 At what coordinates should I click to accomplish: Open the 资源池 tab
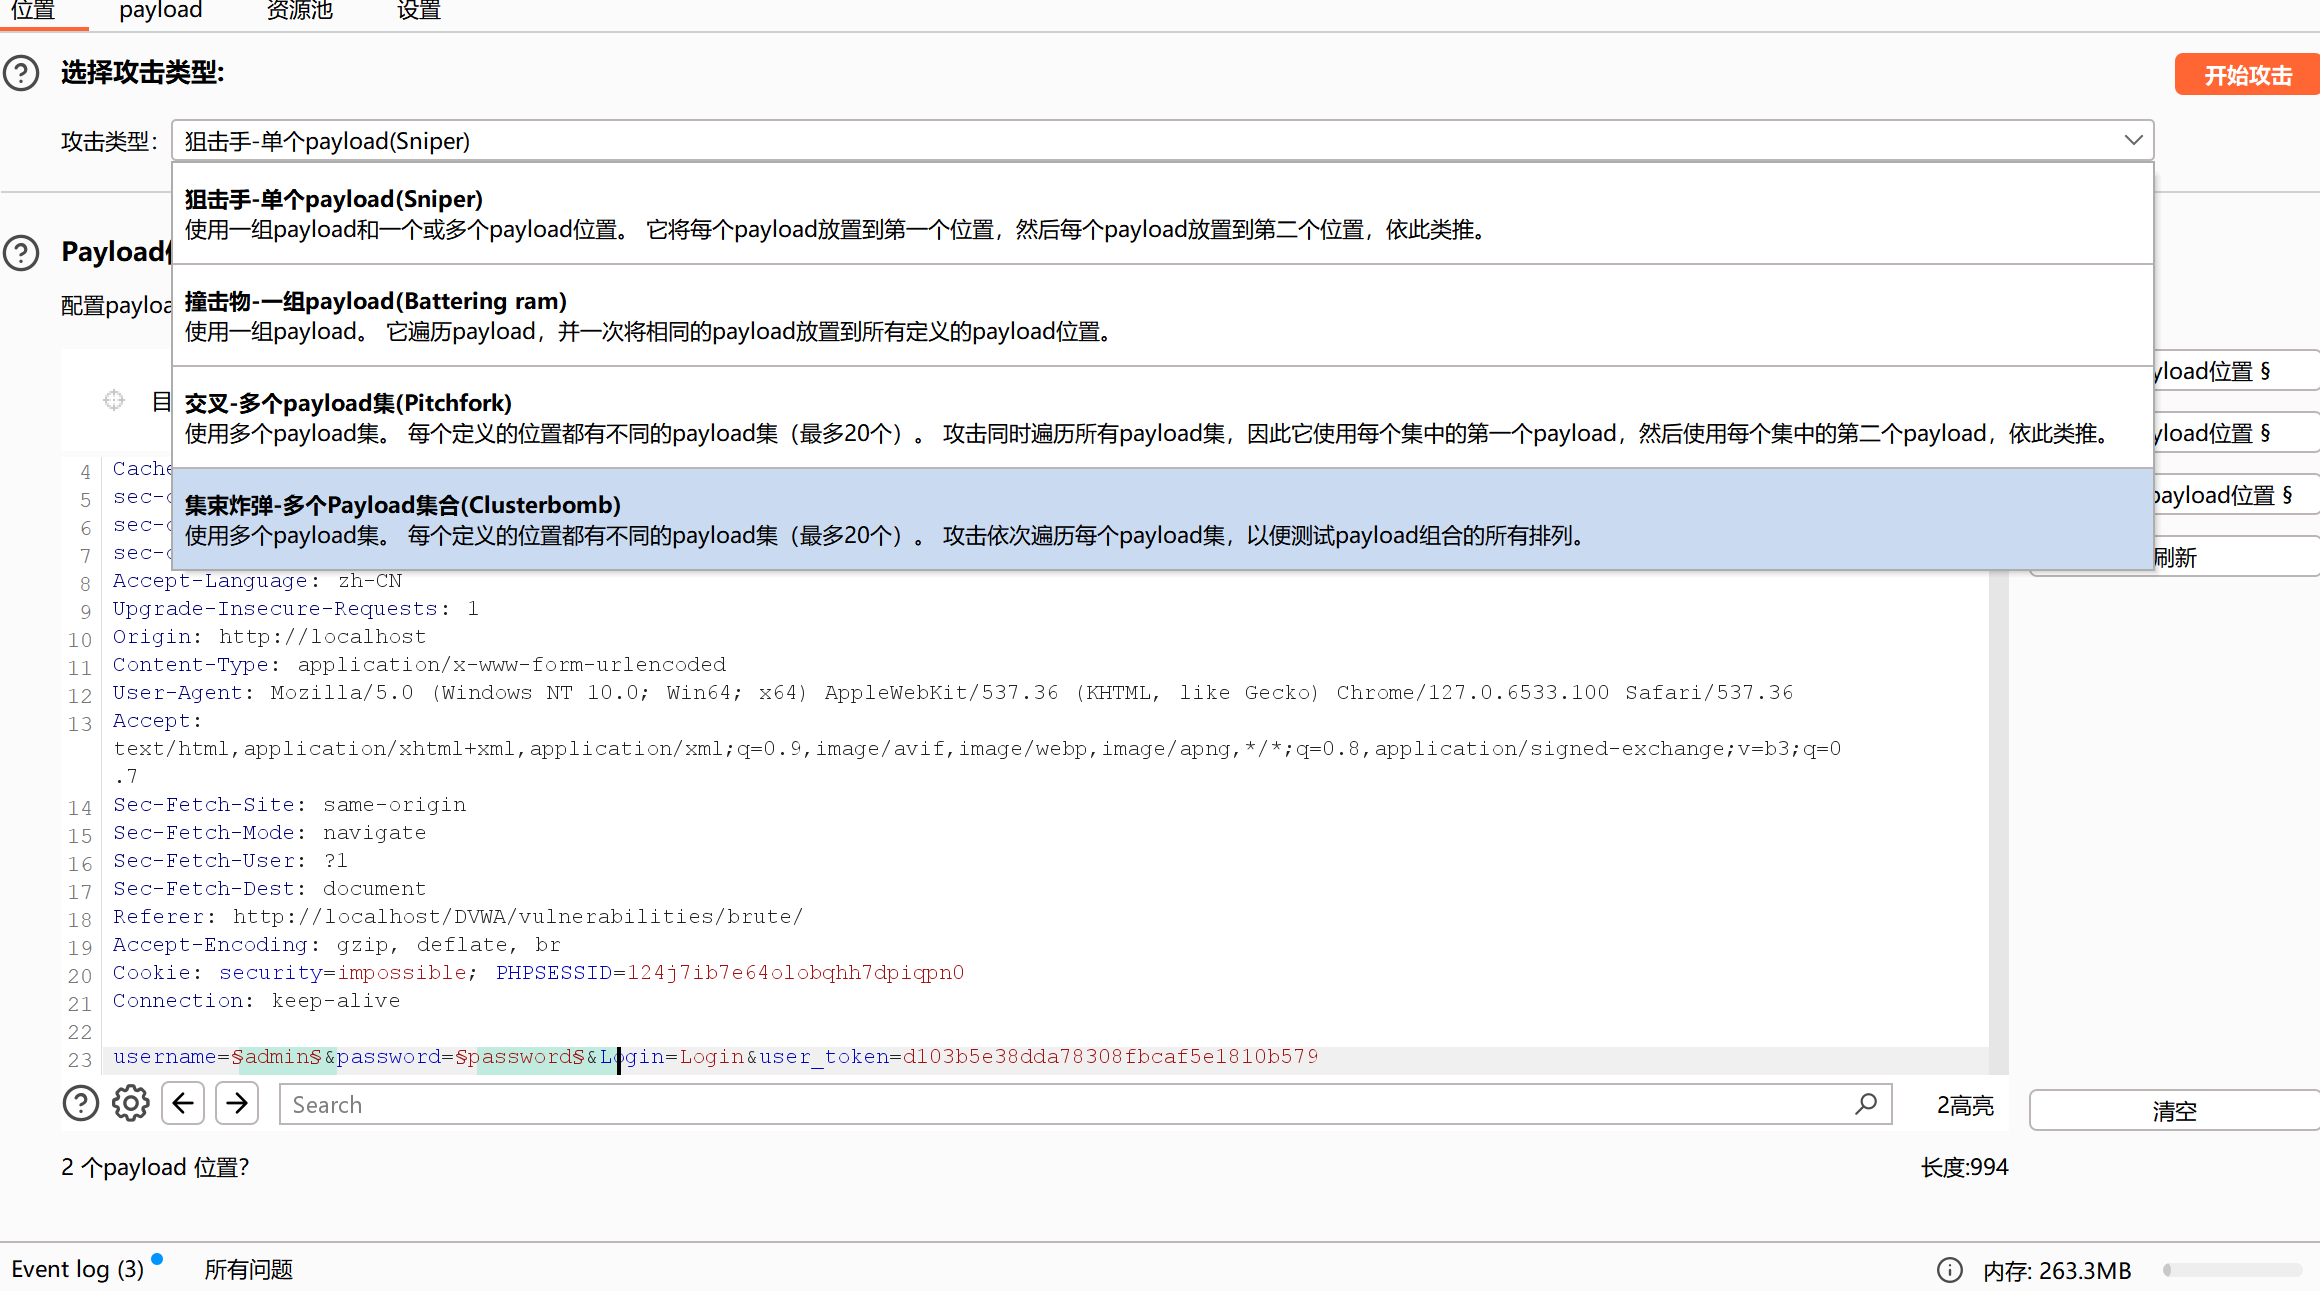point(300,11)
